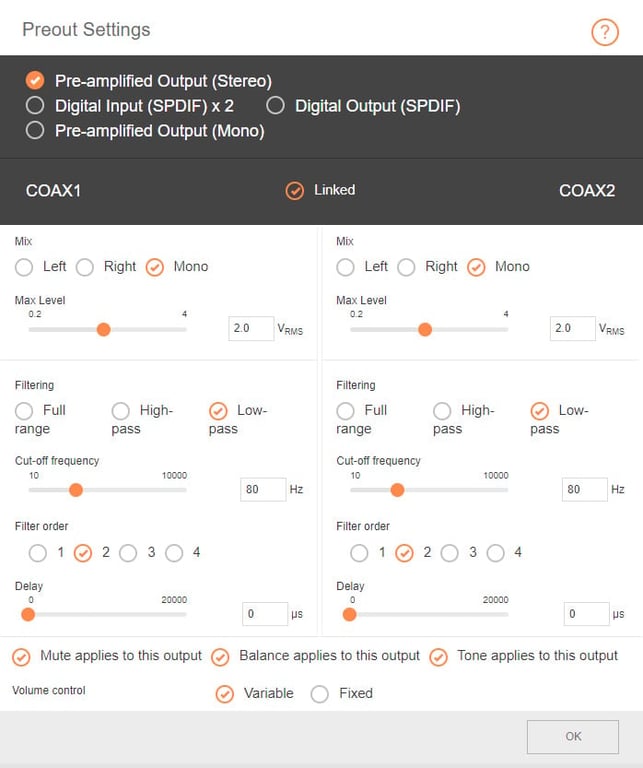Viewport: 643px width, 768px height.
Task: Toggle Tone applies to this output
Action: (x=438, y=656)
